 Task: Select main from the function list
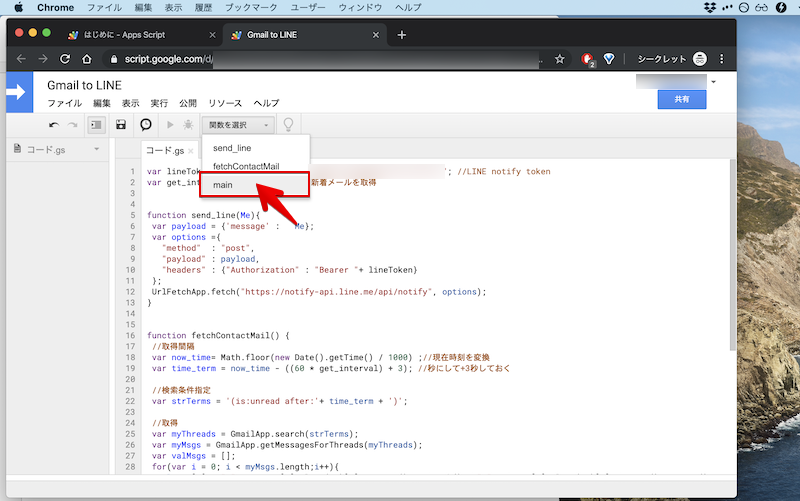[x=222, y=185]
